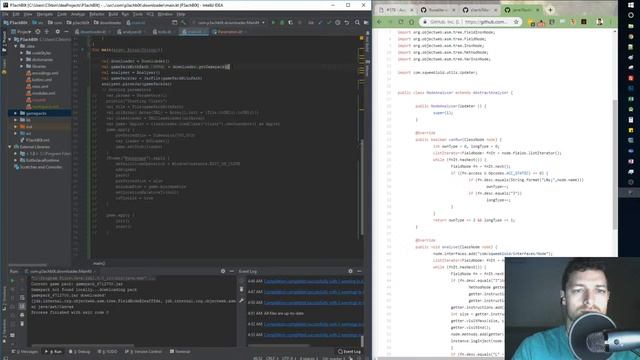Viewport: 640px width, 360px height.
Task: Hide the Event Log panel with the minus icon
Action: click(x=359, y=271)
